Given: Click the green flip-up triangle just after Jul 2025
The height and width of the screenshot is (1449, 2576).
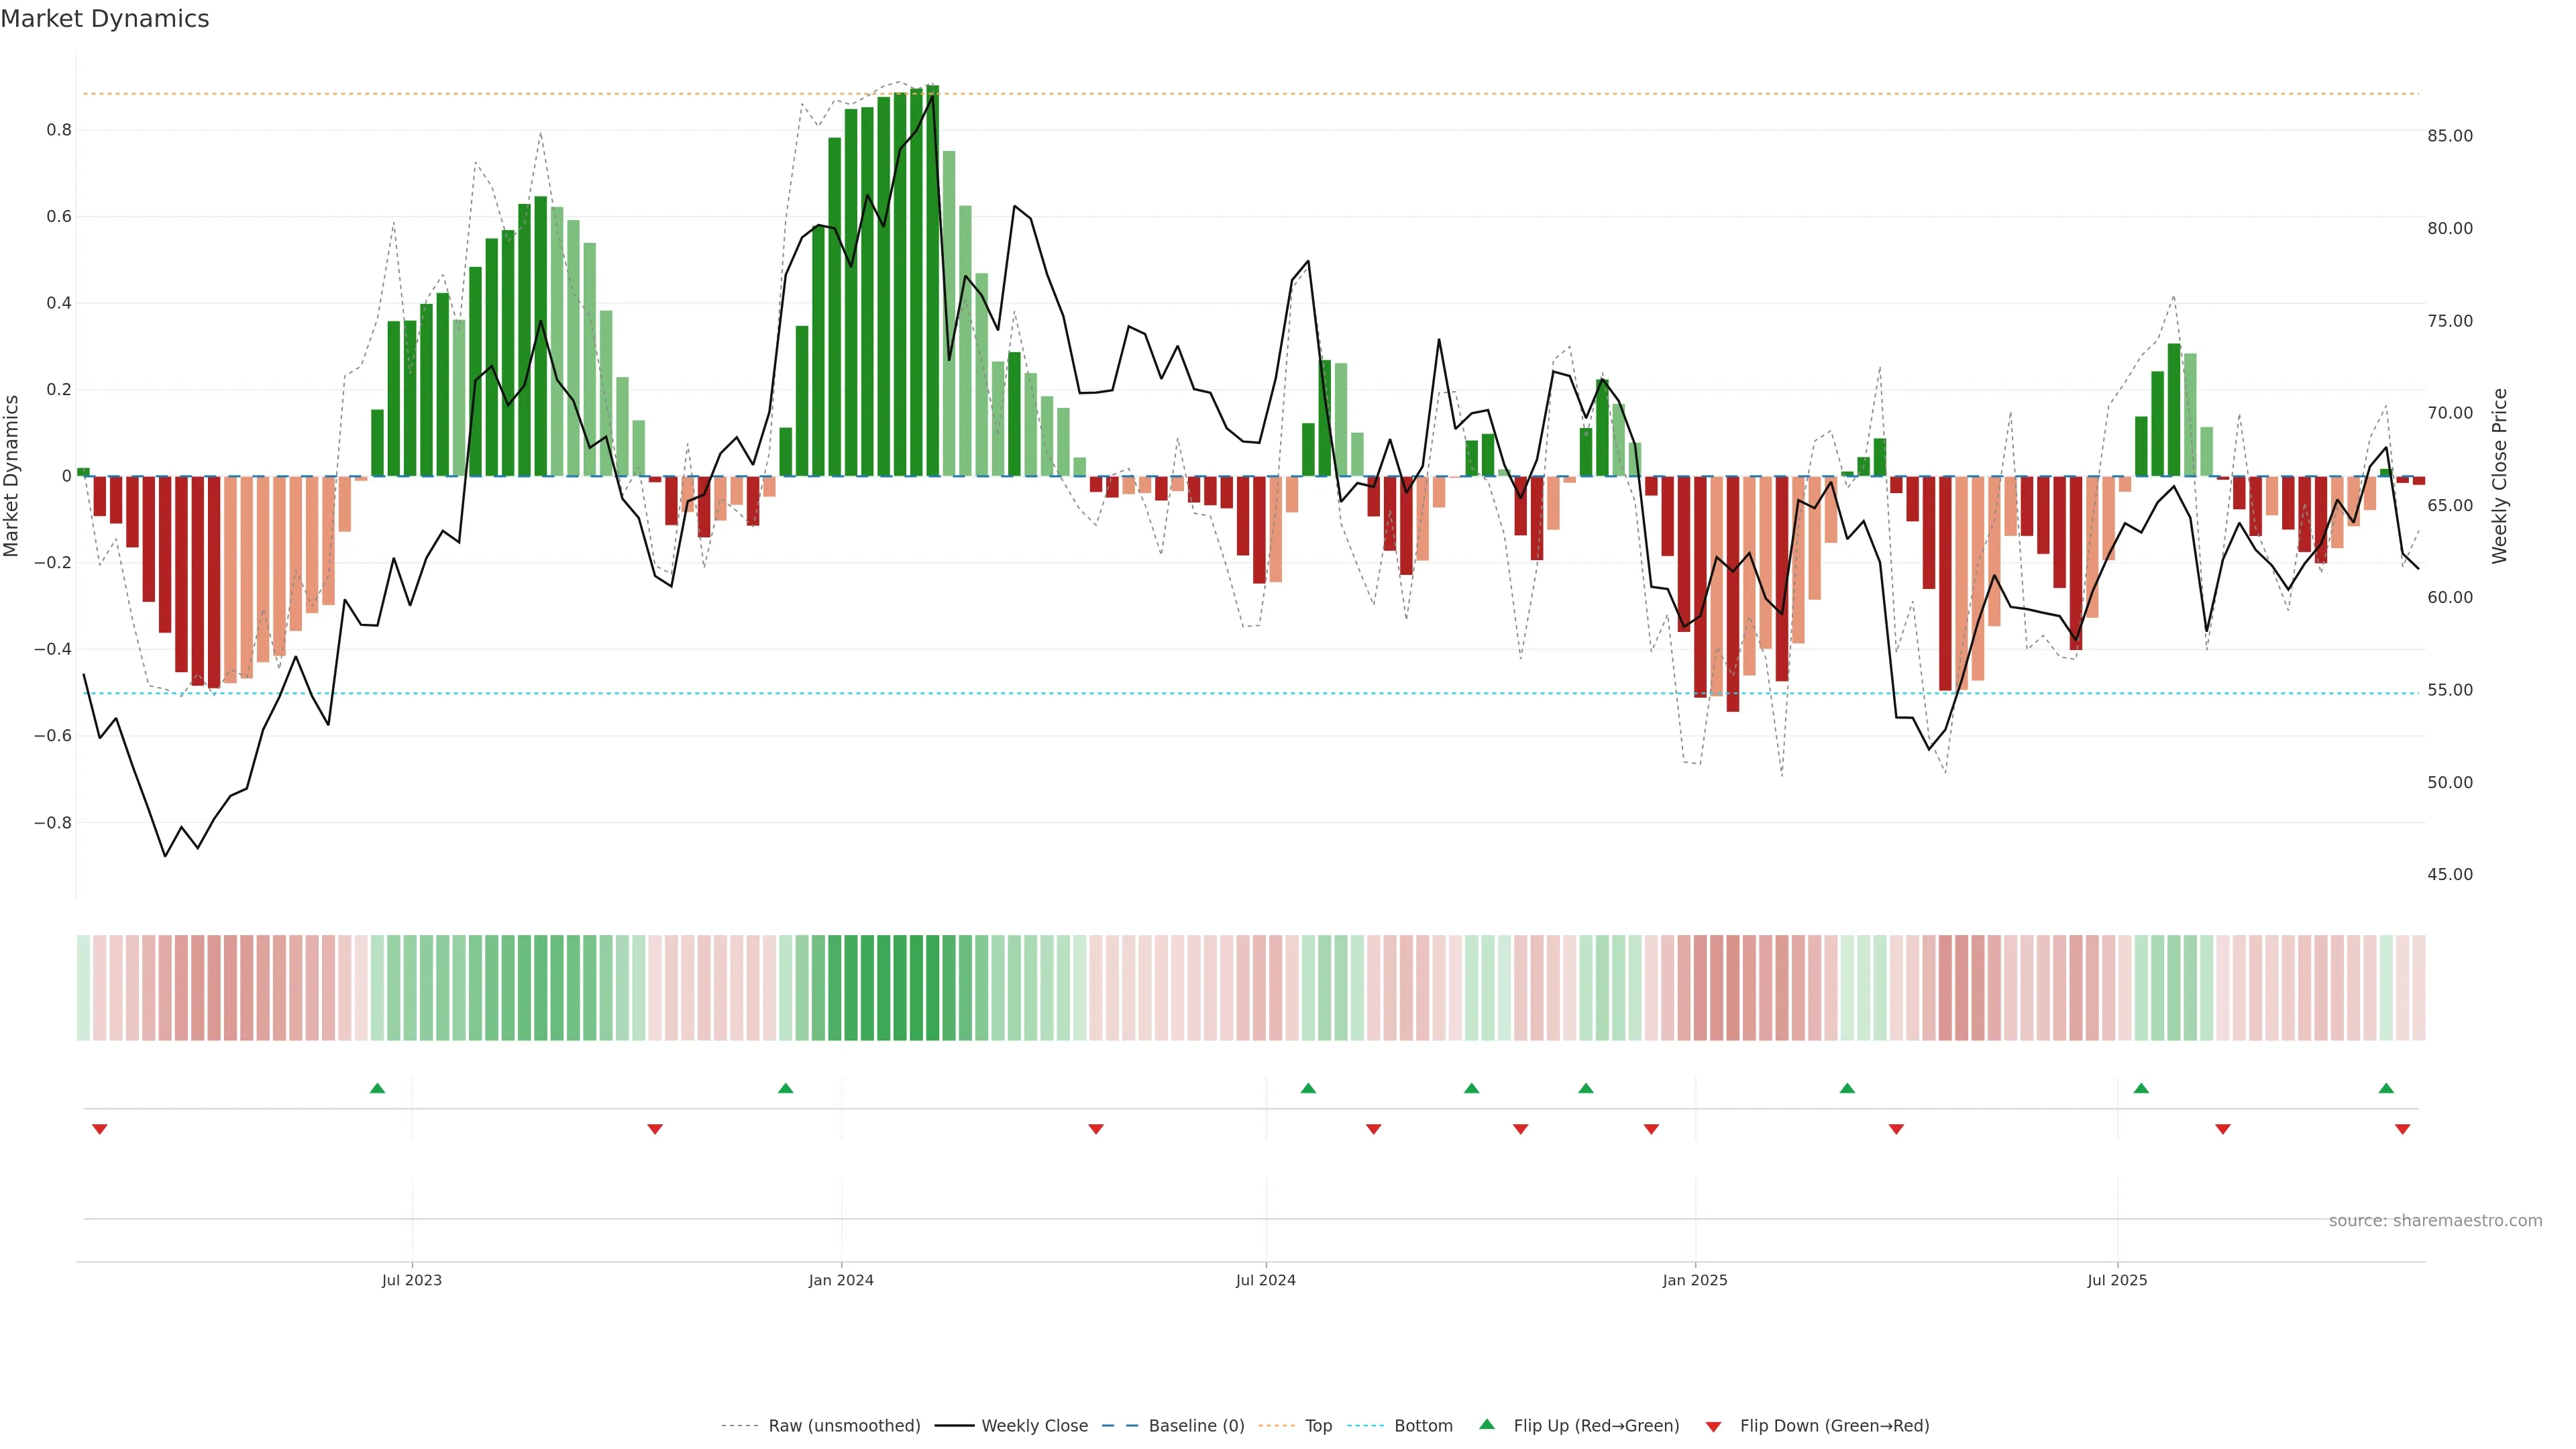Looking at the screenshot, I should click(2141, 1088).
